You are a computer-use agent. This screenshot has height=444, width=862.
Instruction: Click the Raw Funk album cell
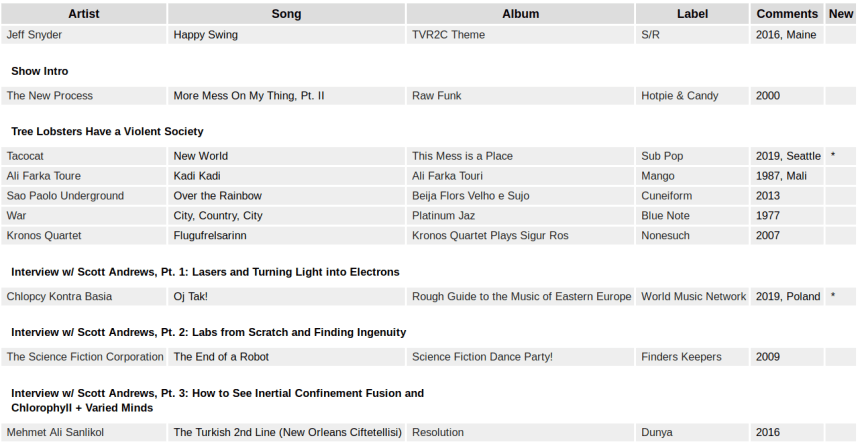436,96
